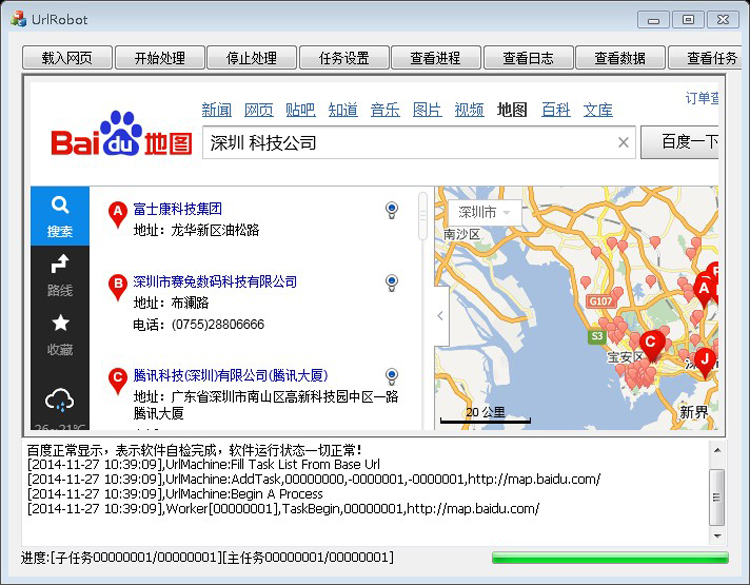The height and width of the screenshot is (585, 750).
Task: Click the UrlRobot app icon in title bar
Action: [18, 19]
